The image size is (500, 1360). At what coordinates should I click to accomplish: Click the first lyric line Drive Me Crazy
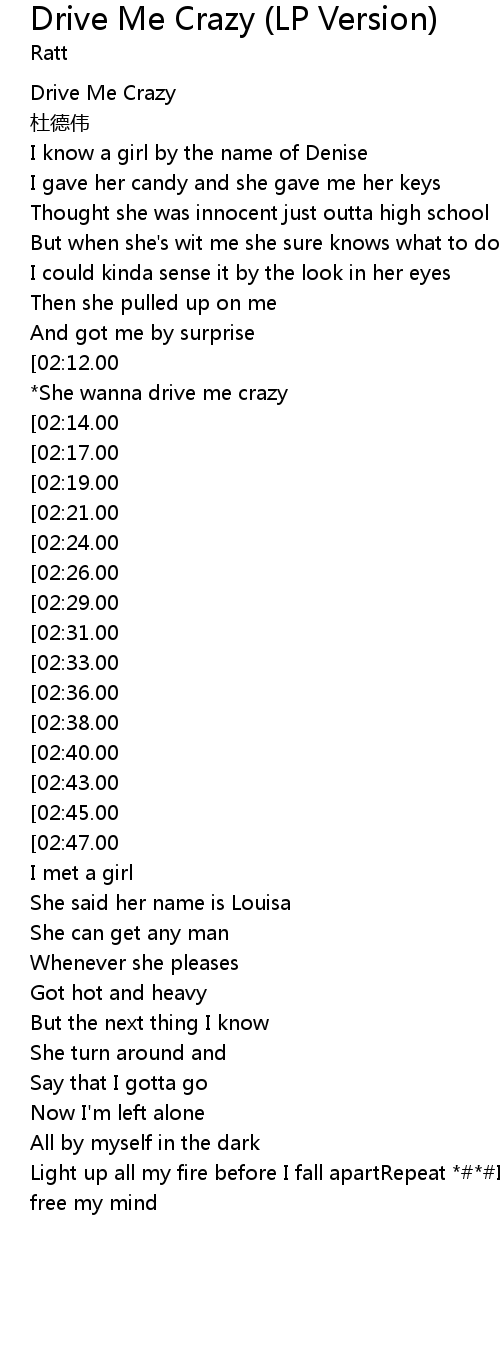tap(103, 93)
